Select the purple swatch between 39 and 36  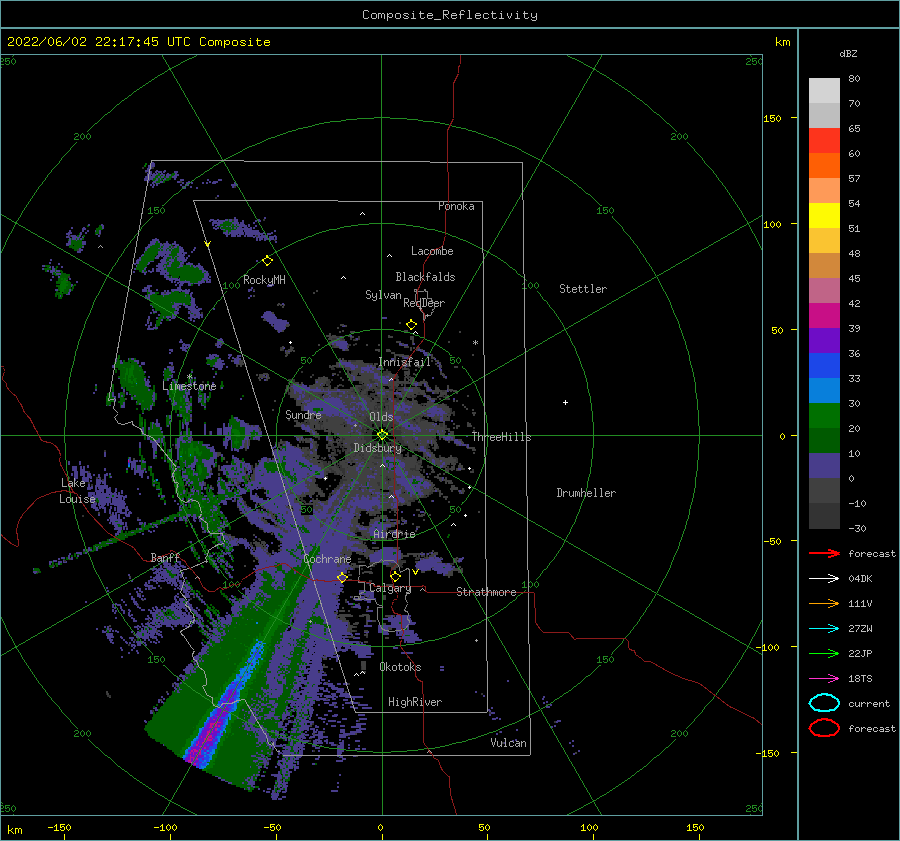(824, 340)
